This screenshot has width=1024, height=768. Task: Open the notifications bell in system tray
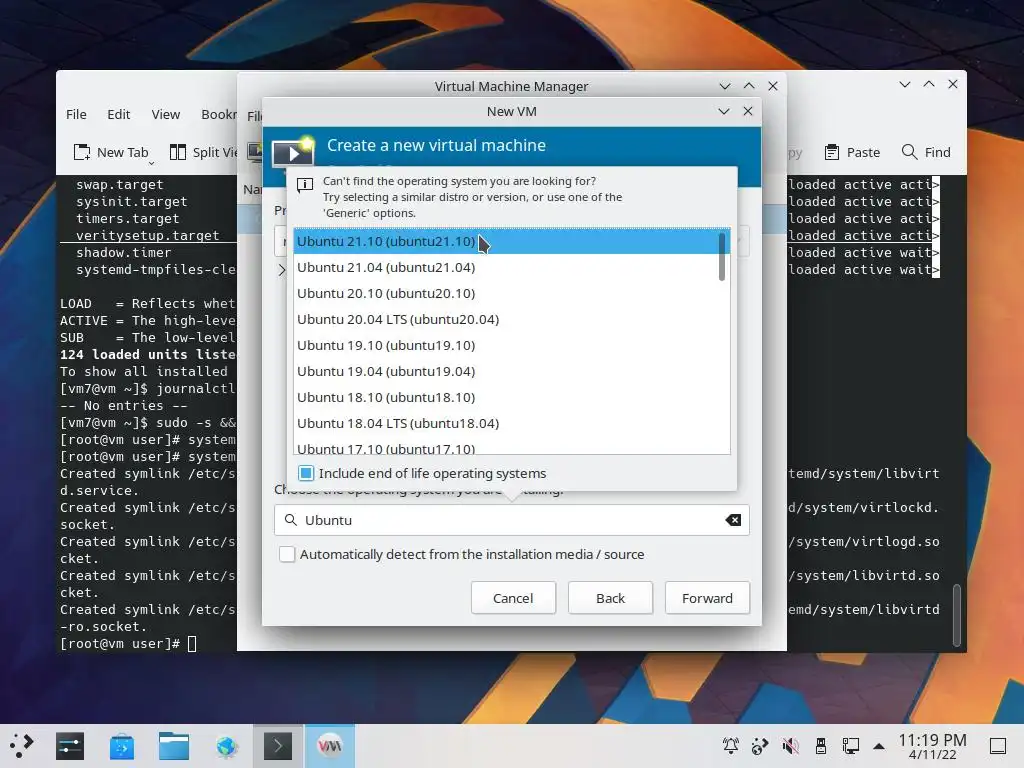(x=731, y=746)
